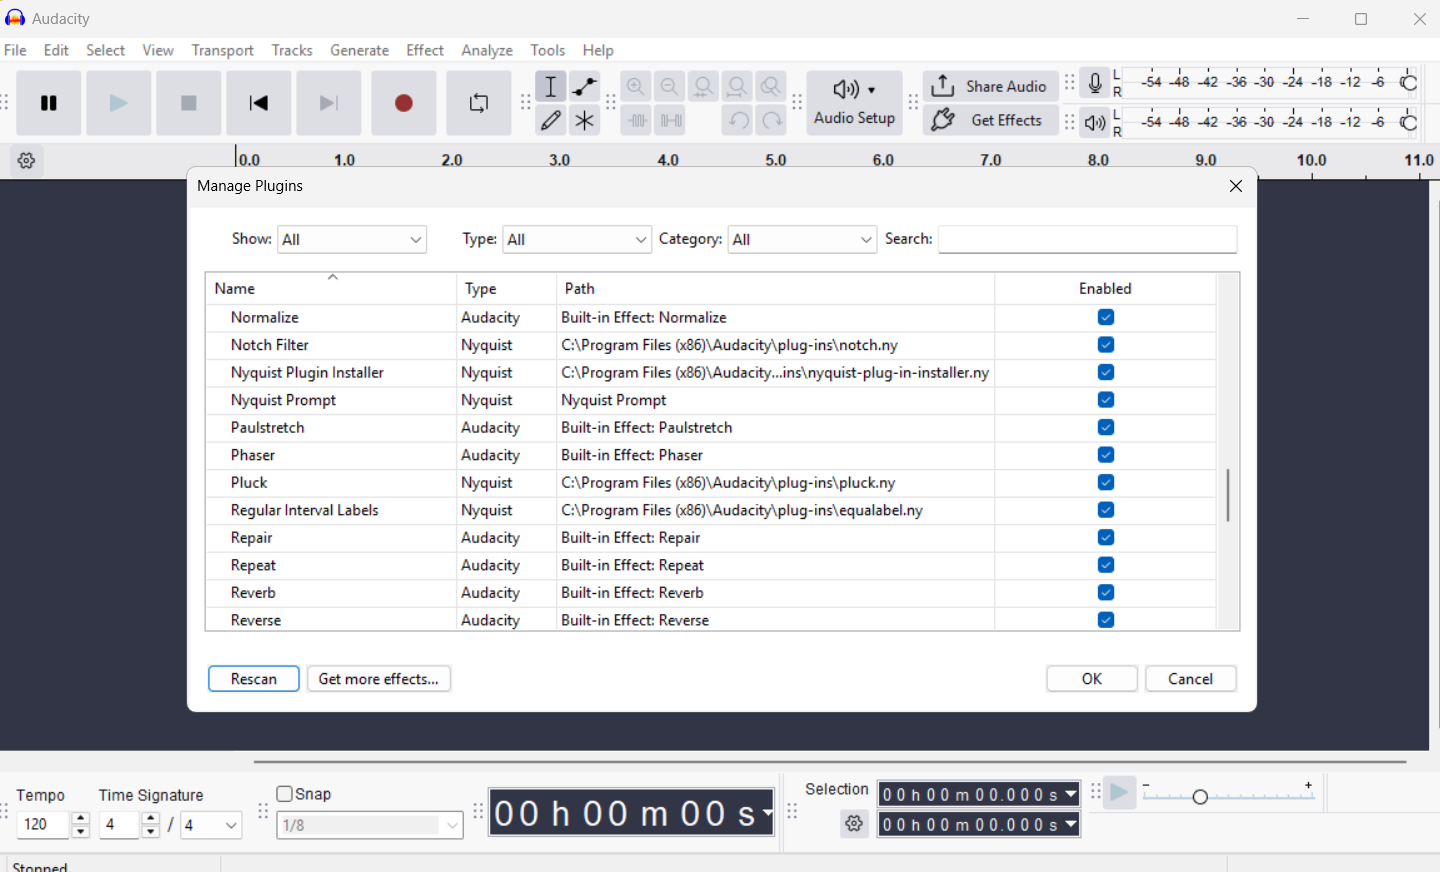Open the File menu
This screenshot has width=1440, height=872.
click(x=16, y=50)
